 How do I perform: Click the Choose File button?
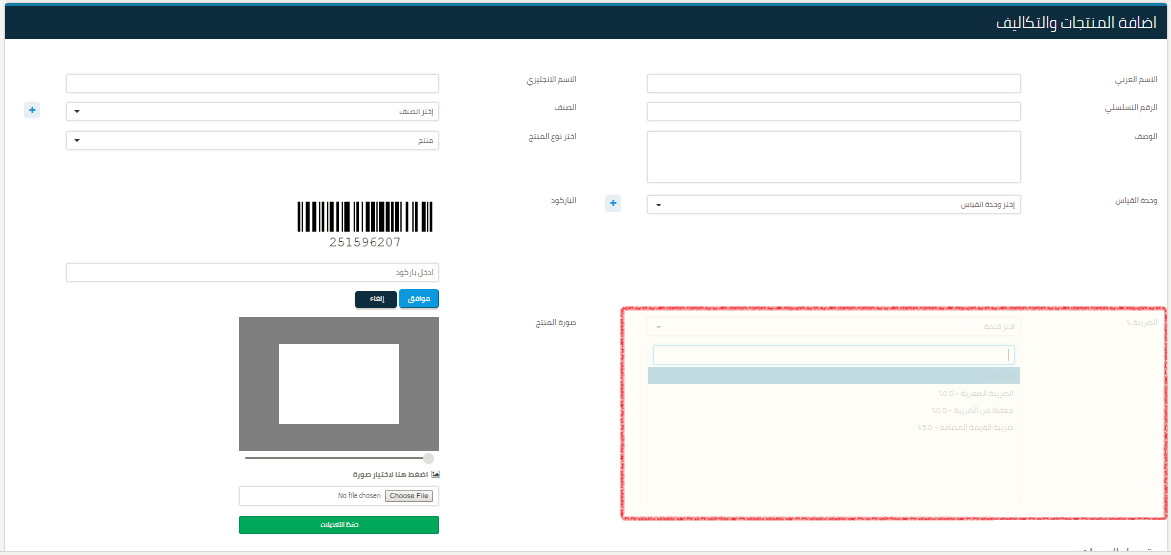409,496
